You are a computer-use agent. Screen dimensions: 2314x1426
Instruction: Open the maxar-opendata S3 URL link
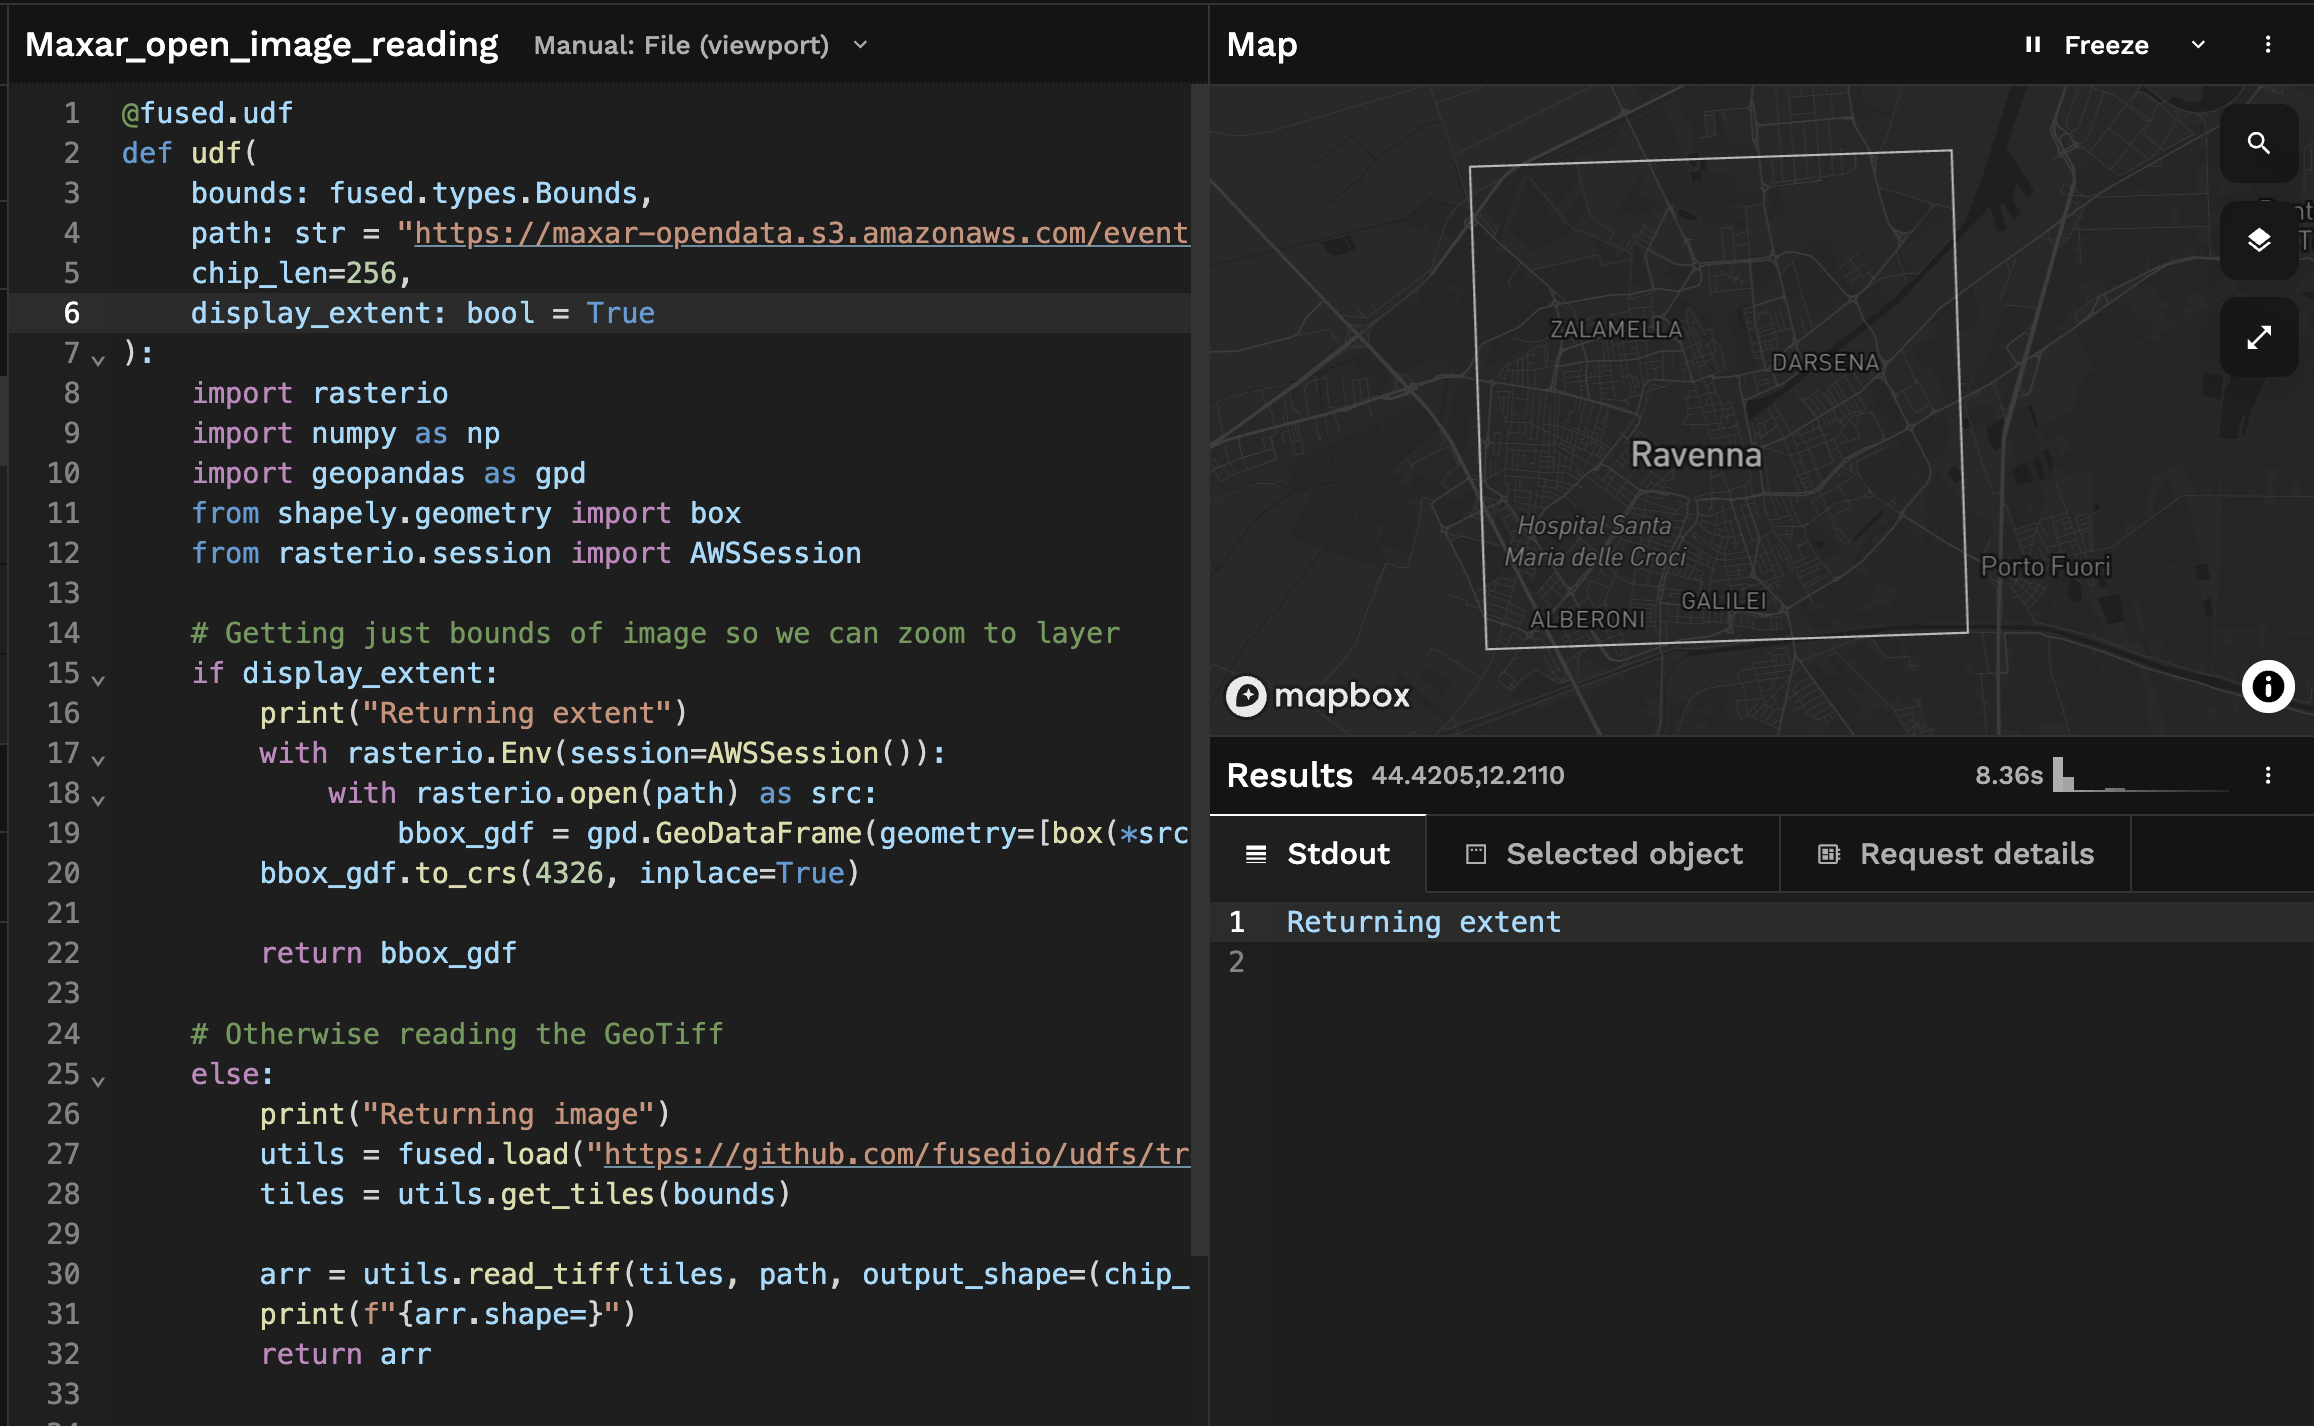pos(802,233)
